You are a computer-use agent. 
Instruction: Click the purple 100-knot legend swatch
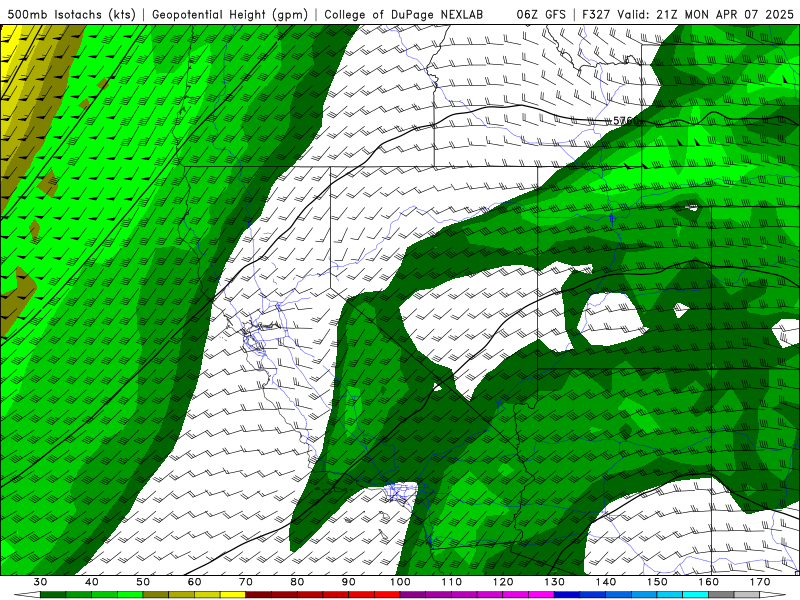pos(413,595)
